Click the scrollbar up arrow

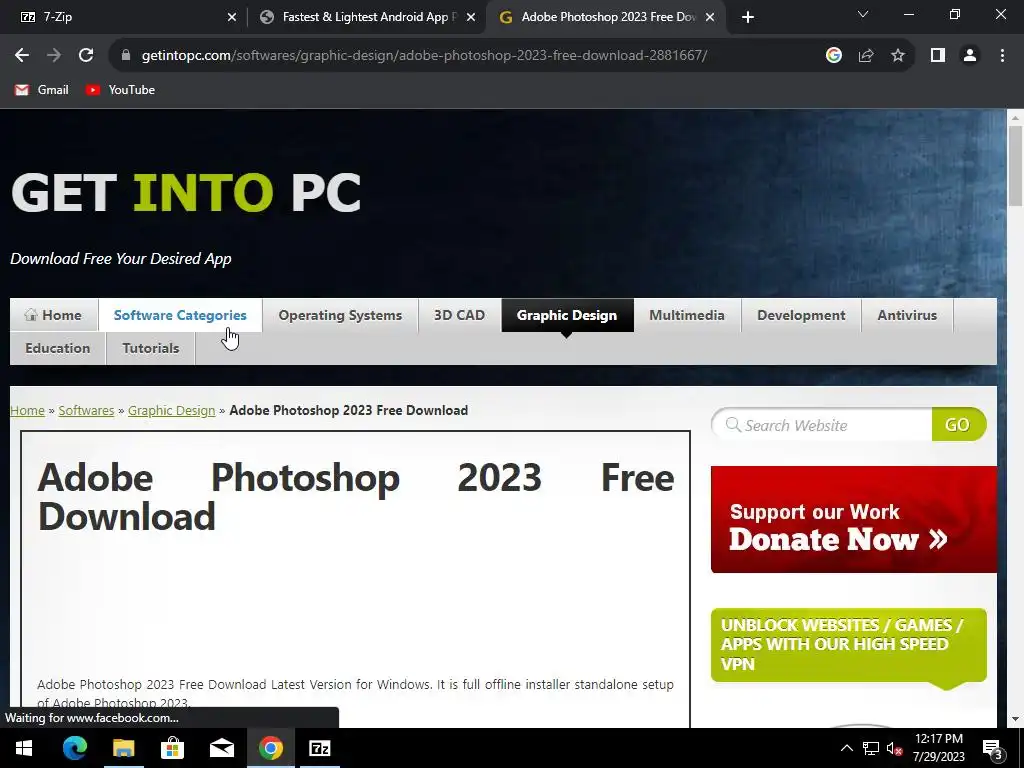tap(1015, 118)
